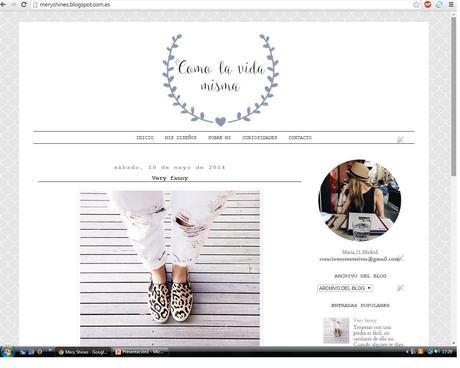
Task: Click the circular profile photo
Action: [x=360, y=200]
